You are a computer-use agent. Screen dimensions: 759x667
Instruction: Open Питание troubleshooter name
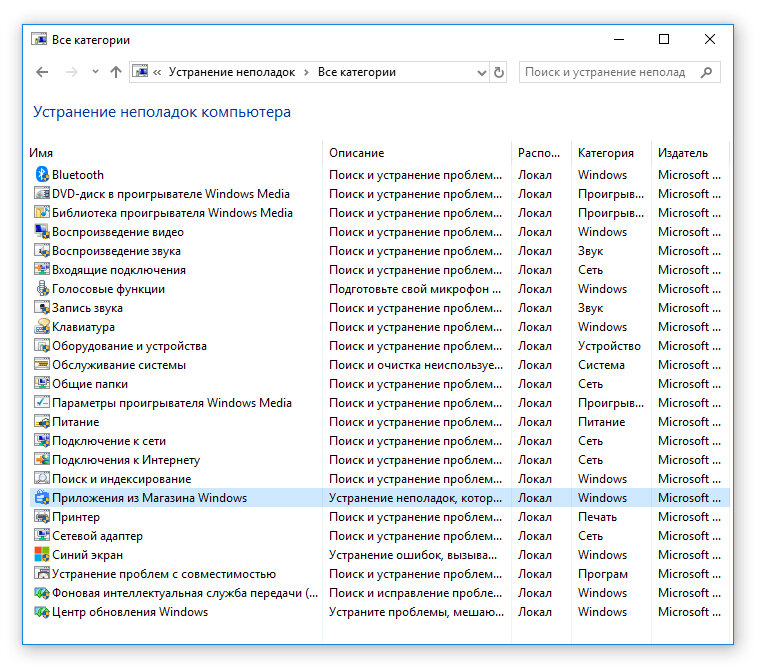click(75, 422)
